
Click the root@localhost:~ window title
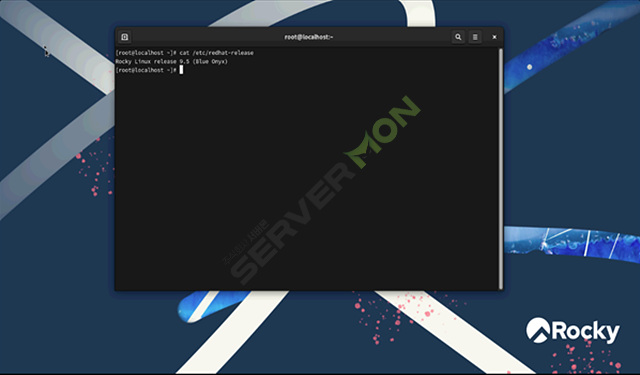tap(309, 37)
